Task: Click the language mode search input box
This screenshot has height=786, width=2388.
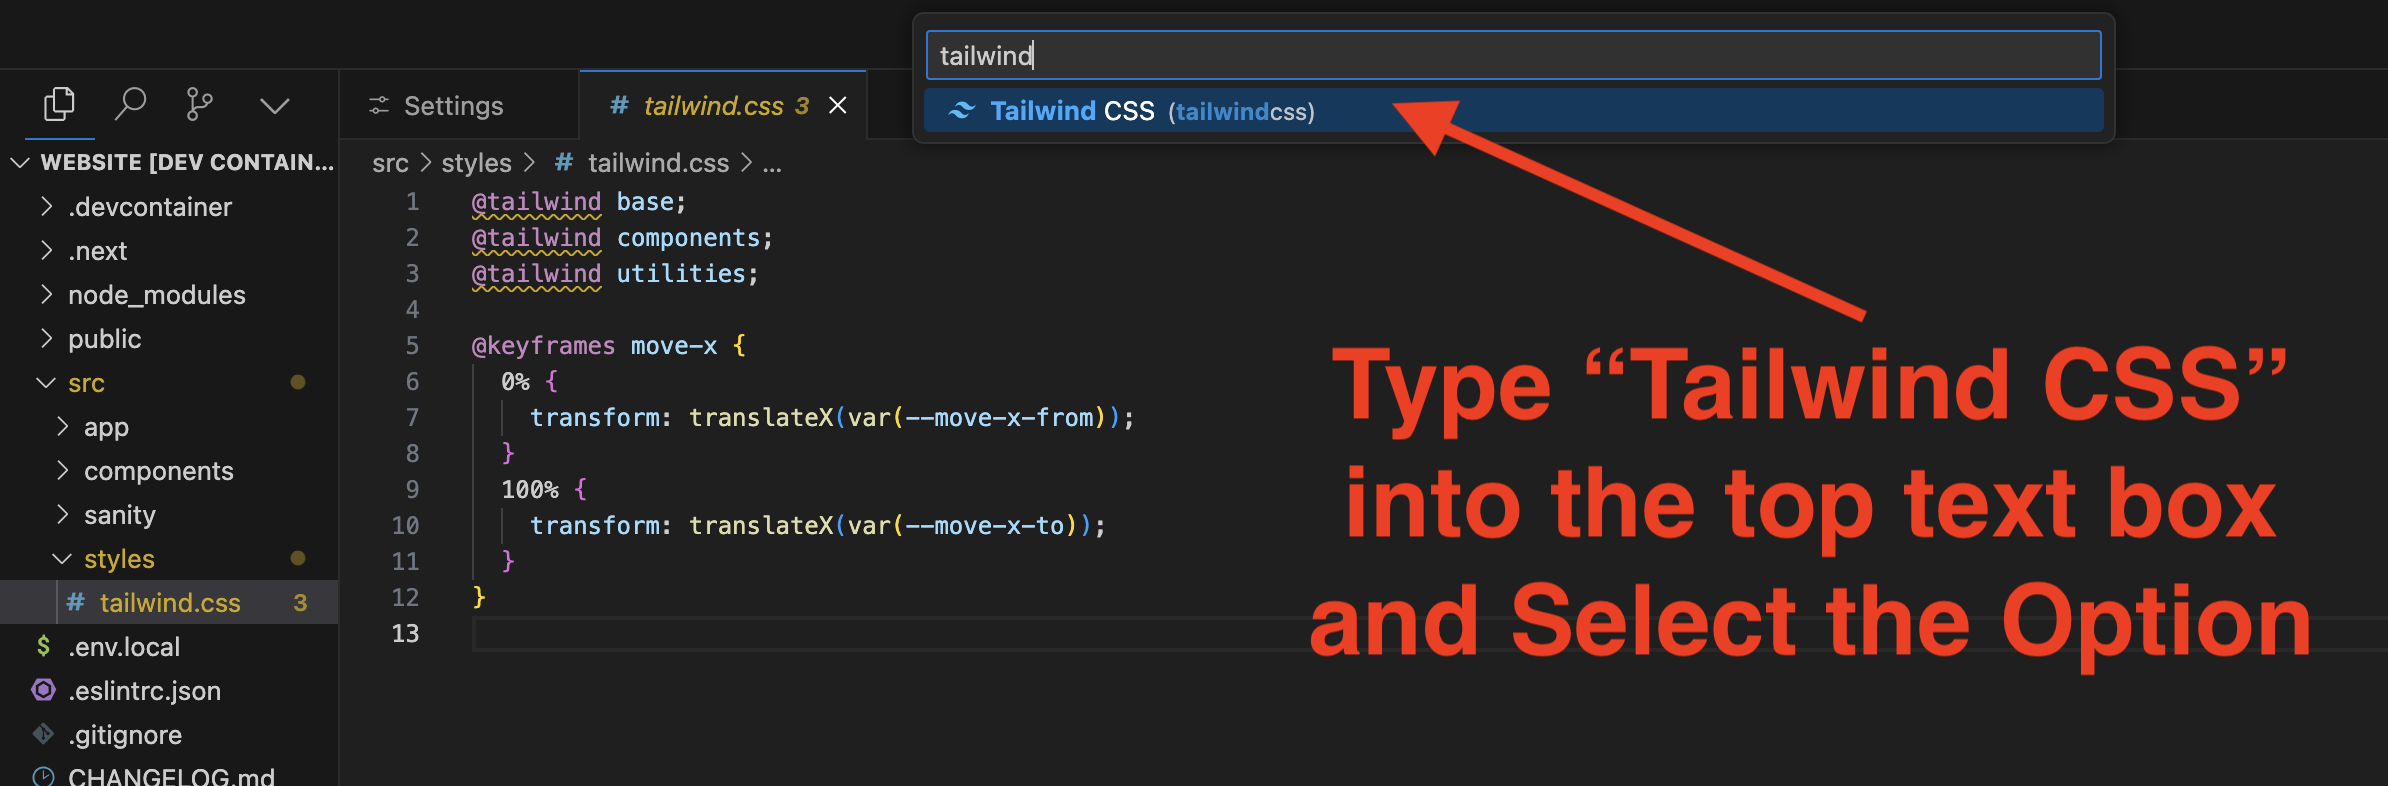Action: [1513, 55]
